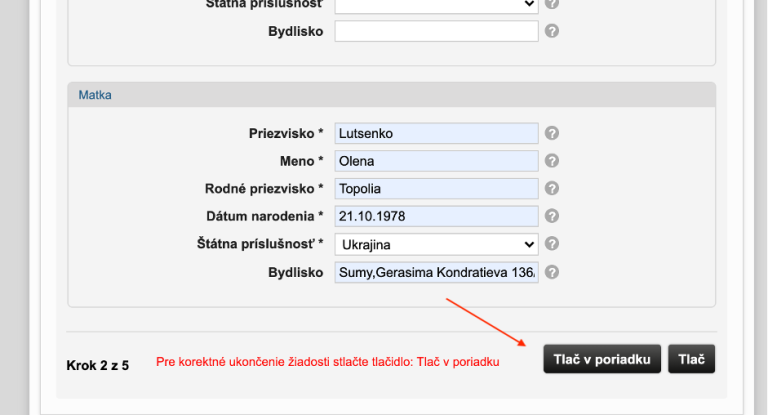Image resolution: width=768 pixels, height=415 pixels.
Task: Open help icon beside Rodné priezvisko field
Action: (552, 188)
